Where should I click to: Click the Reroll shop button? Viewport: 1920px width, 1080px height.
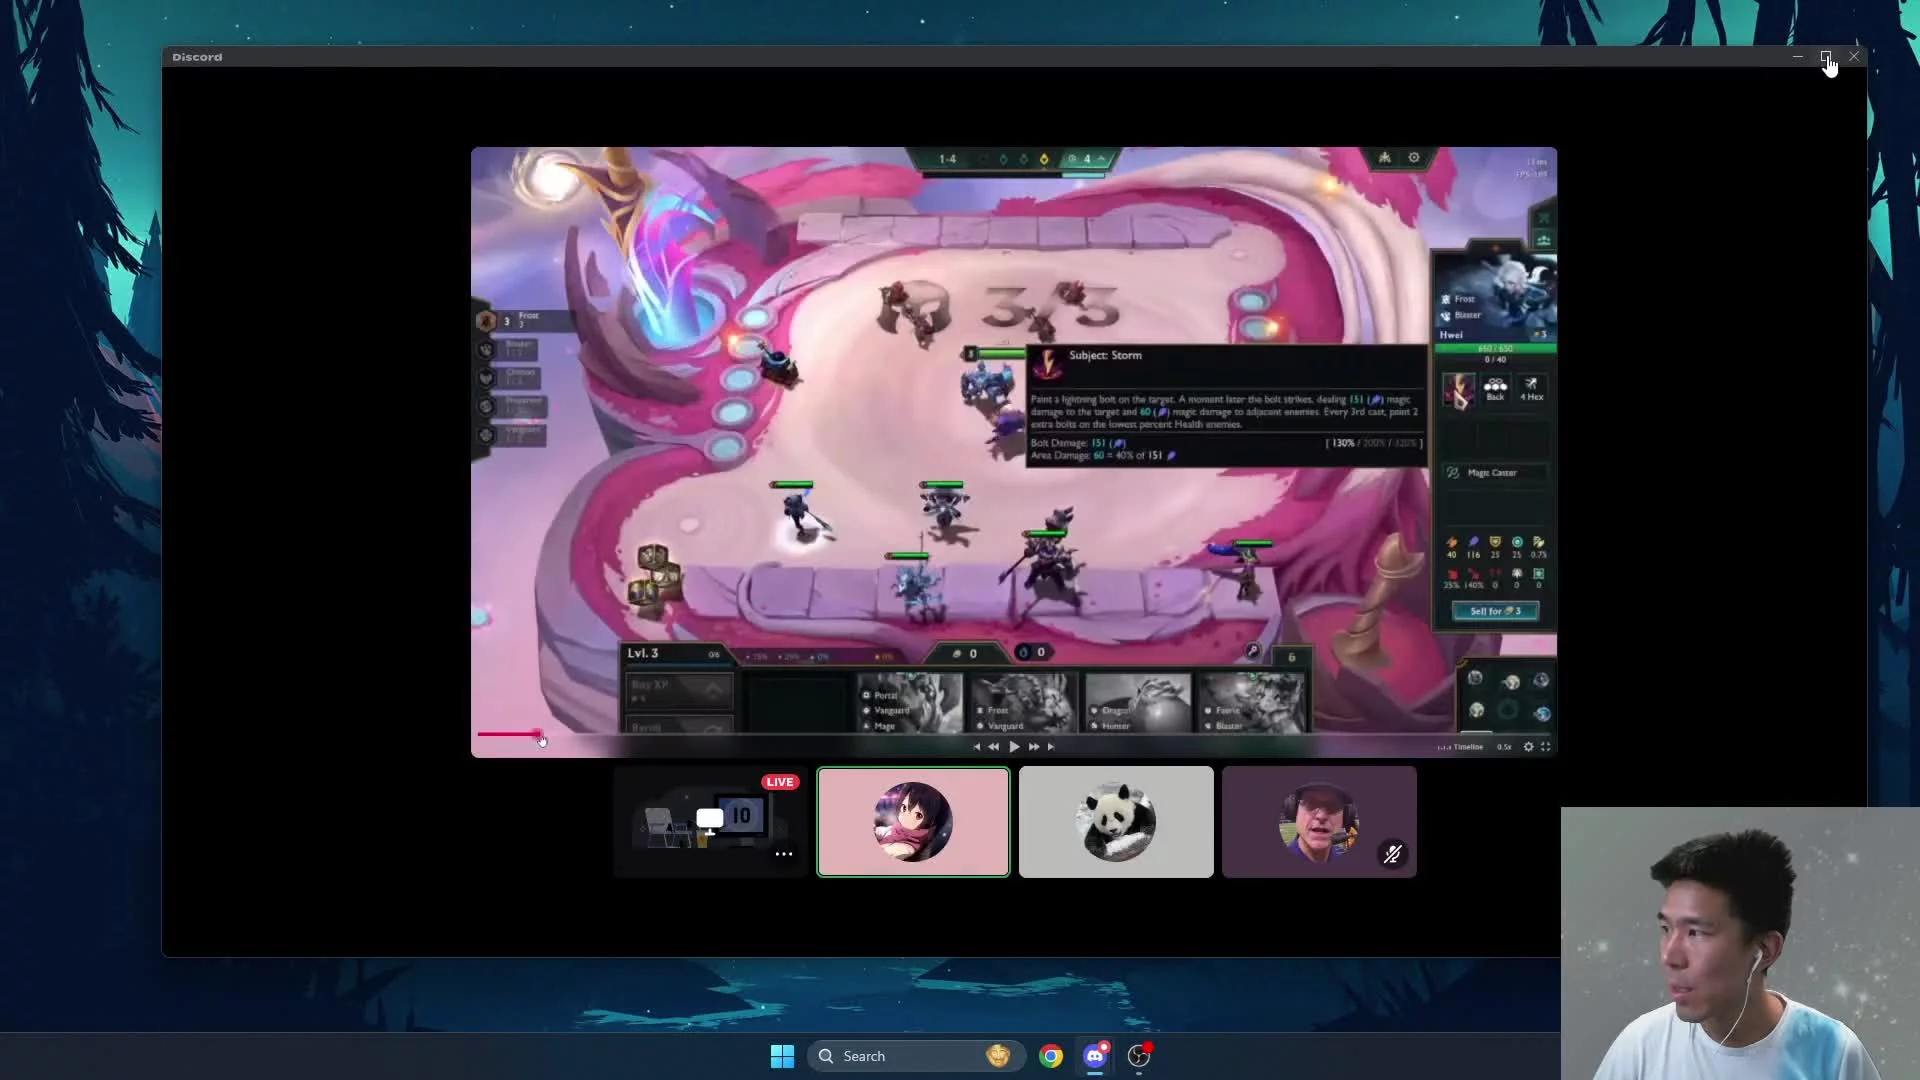pos(679,725)
